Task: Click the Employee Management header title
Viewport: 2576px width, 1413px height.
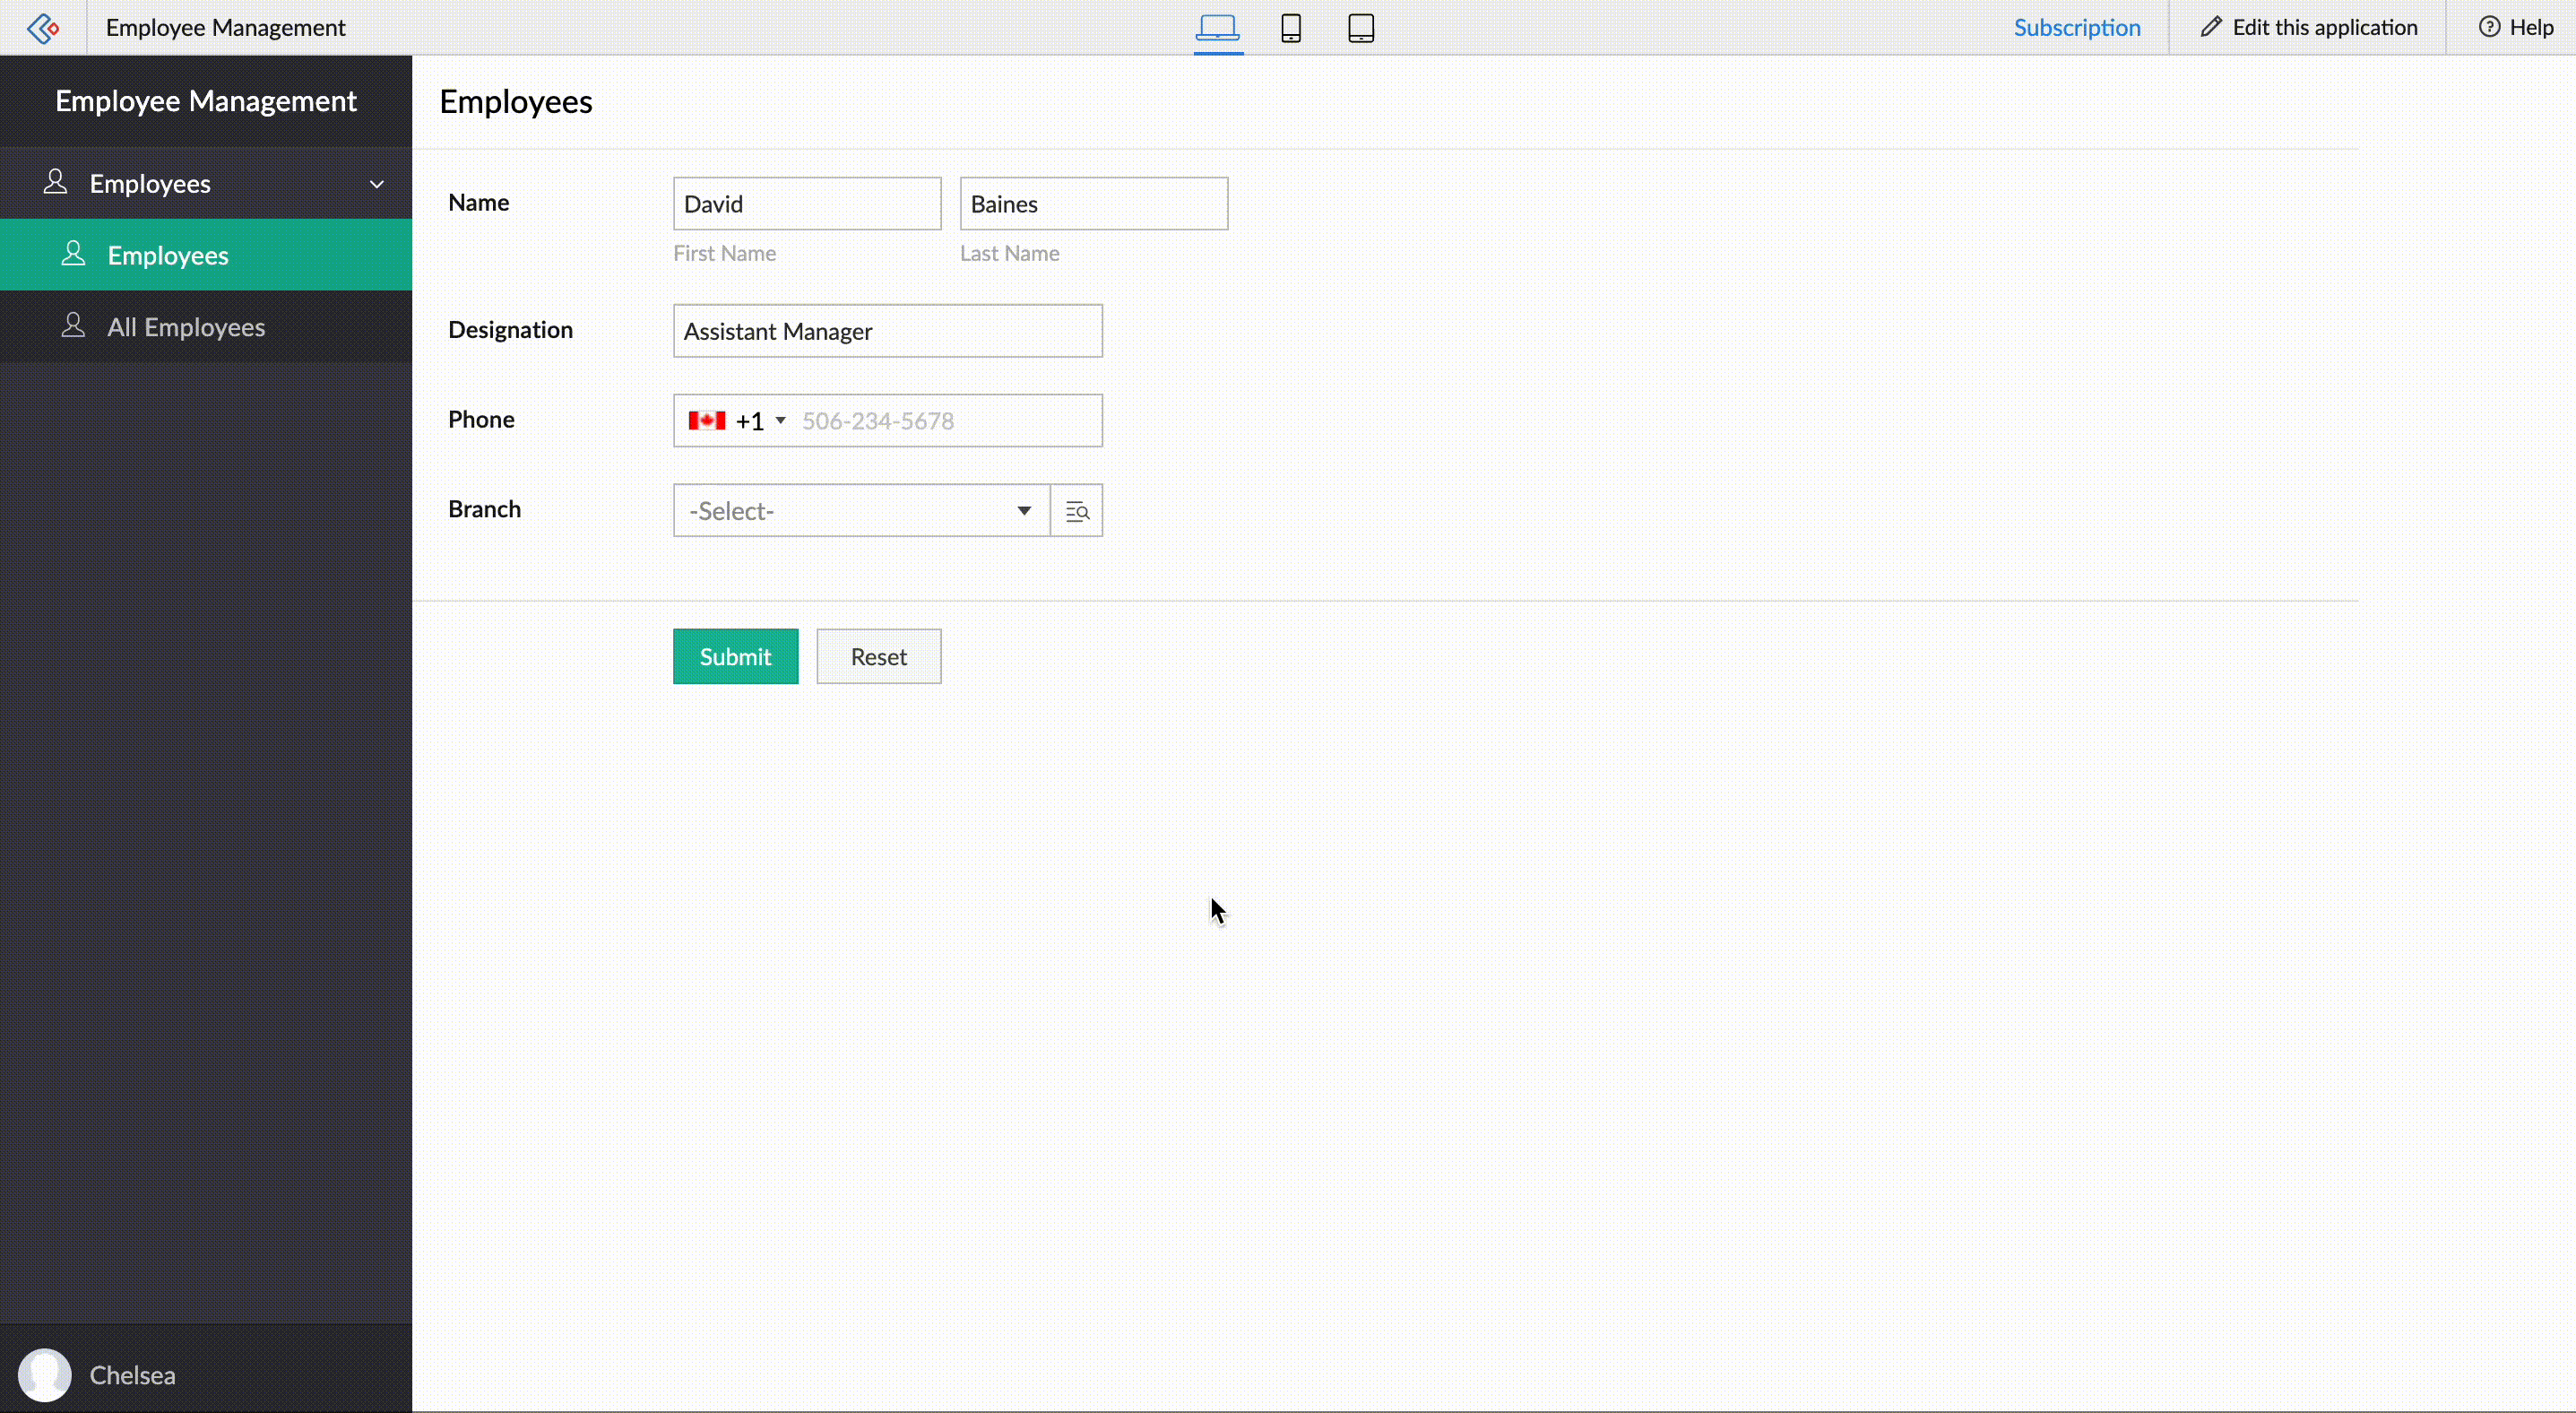Action: (226, 27)
